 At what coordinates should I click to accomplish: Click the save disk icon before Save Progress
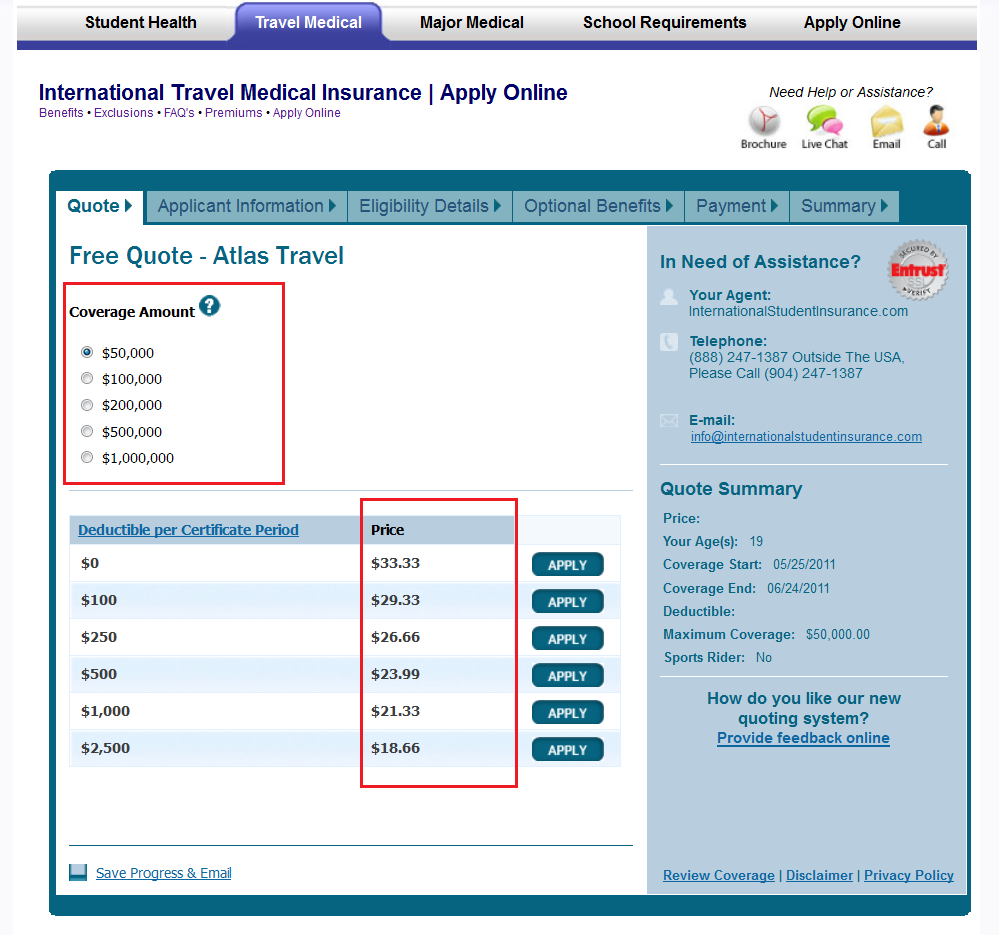pos(77,871)
